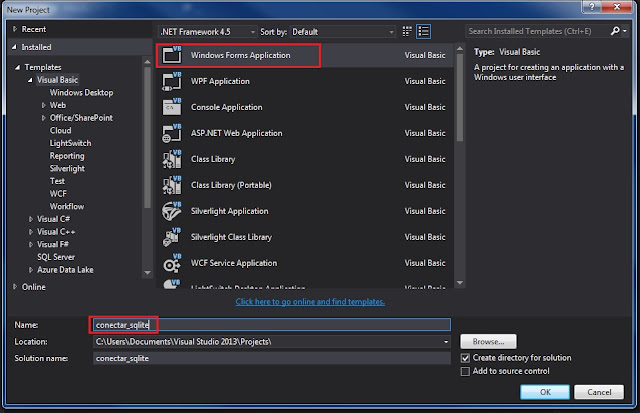The image size is (640, 413).
Task: Select Test template category
Action: tap(57, 181)
